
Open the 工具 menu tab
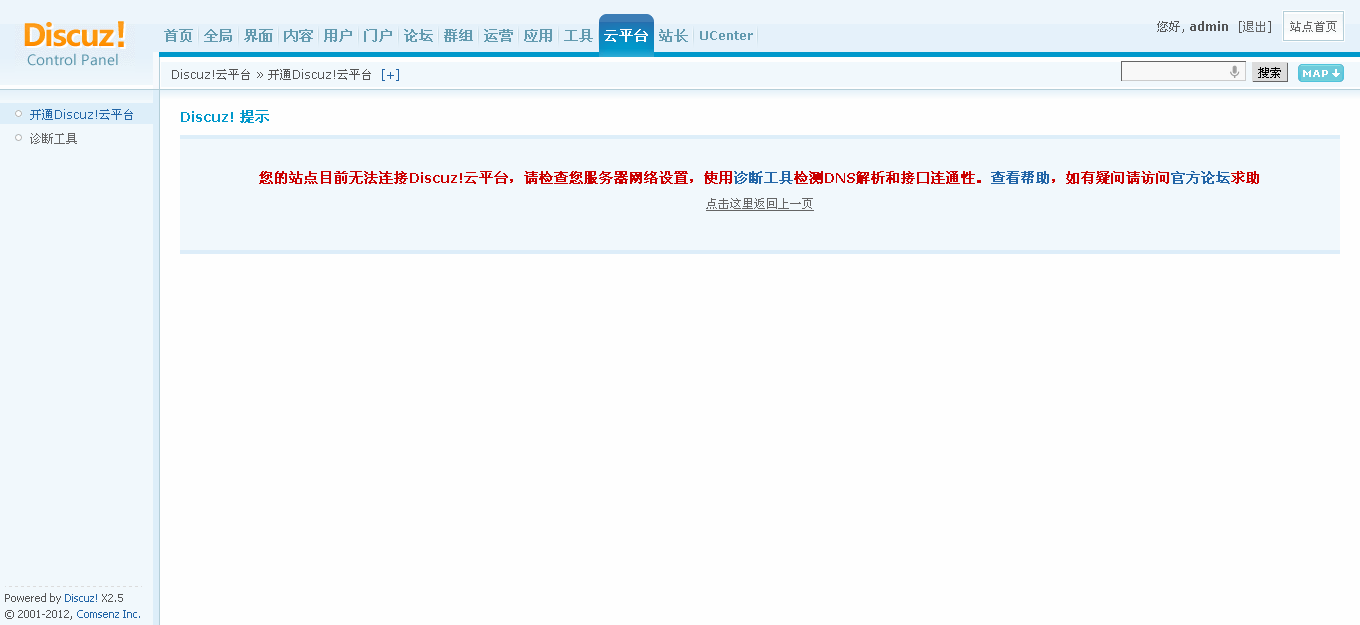coord(578,36)
